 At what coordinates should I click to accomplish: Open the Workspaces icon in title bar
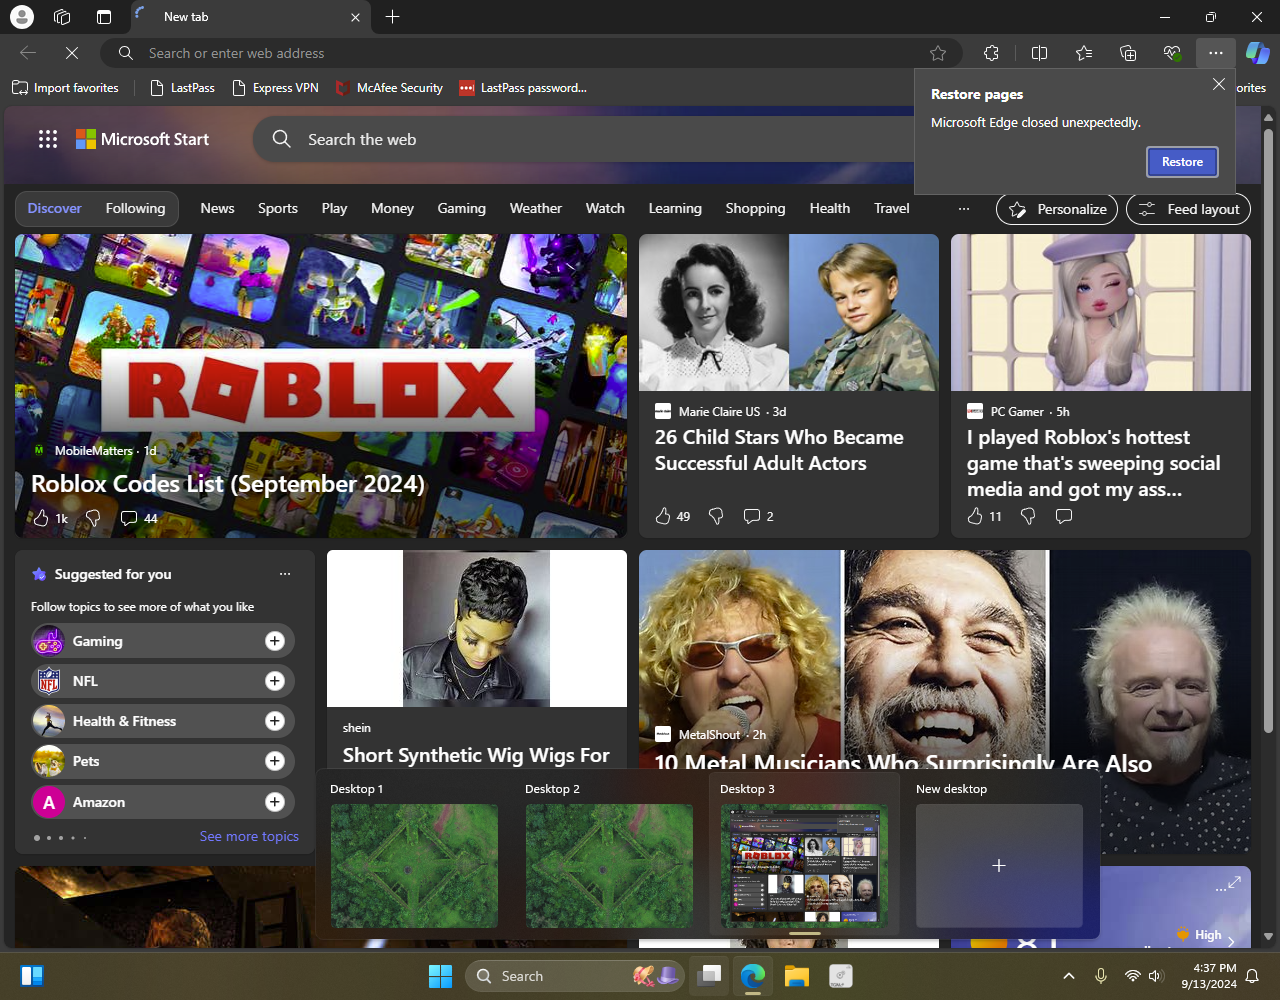click(62, 17)
